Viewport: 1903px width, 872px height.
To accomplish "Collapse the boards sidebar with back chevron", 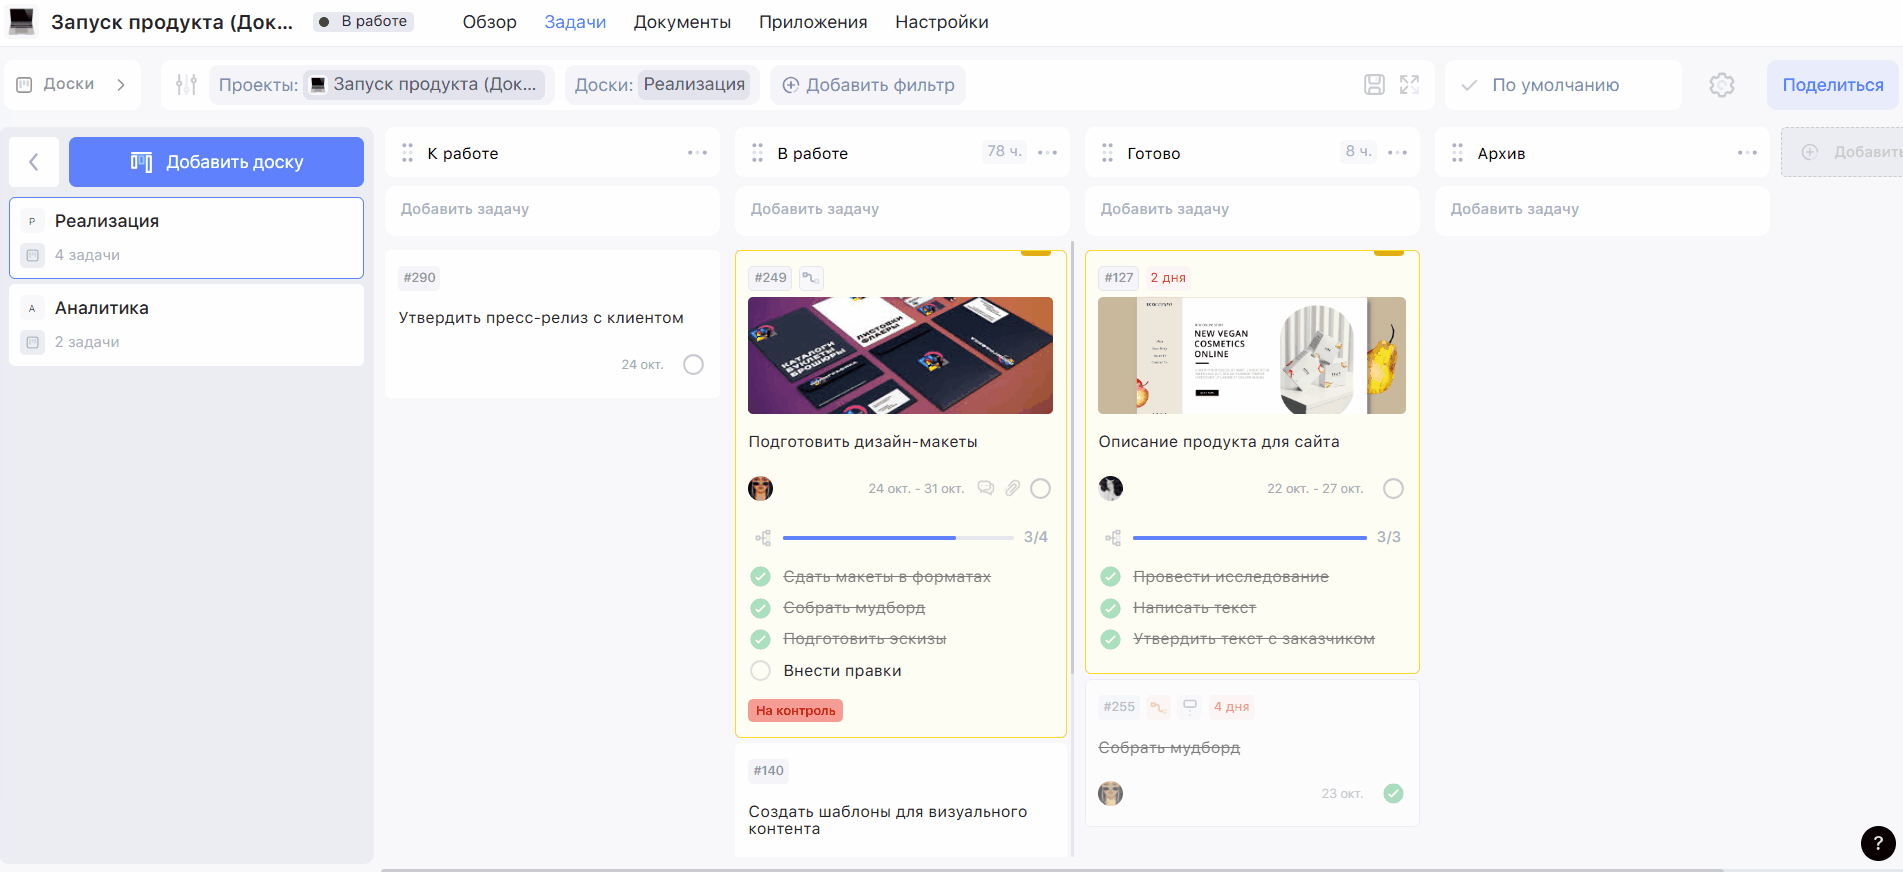I will 34,162.
